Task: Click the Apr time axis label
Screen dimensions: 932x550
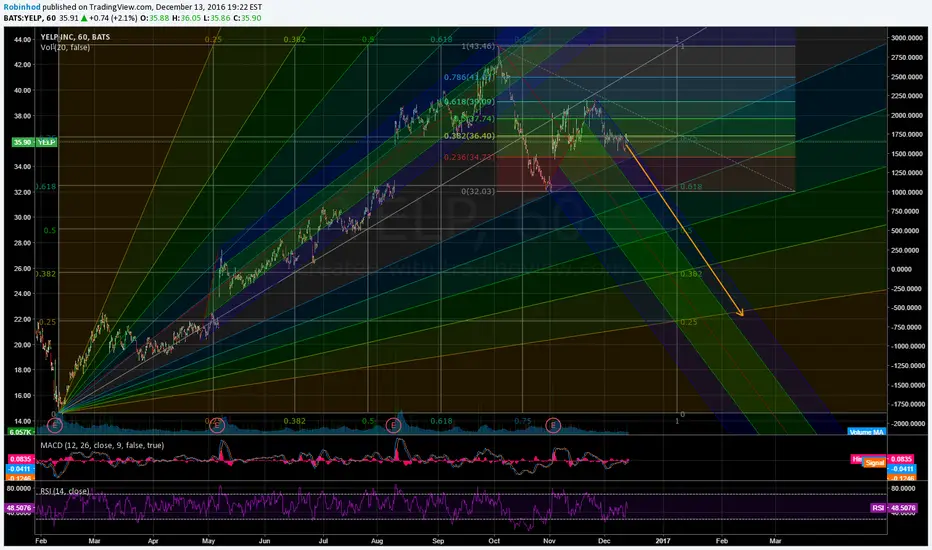Action: pyautogui.click(x=153, y=541)
